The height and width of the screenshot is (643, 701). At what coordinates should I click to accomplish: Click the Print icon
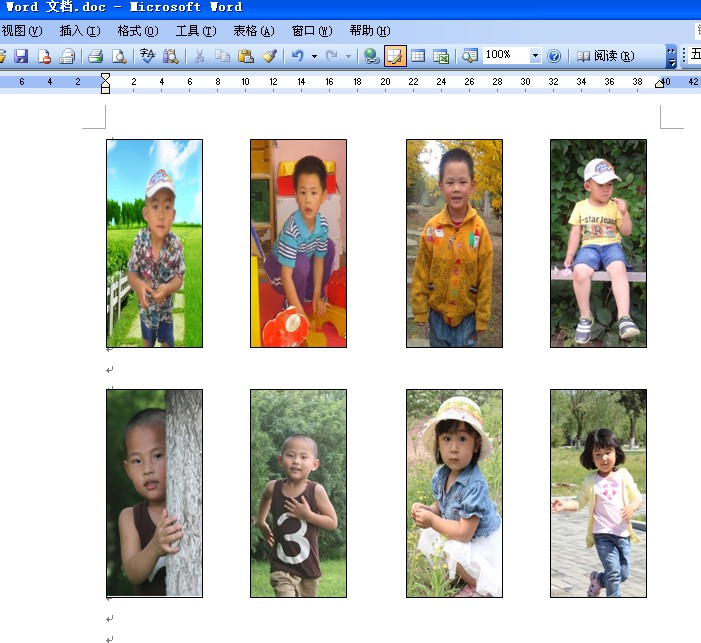click(95, 56)
